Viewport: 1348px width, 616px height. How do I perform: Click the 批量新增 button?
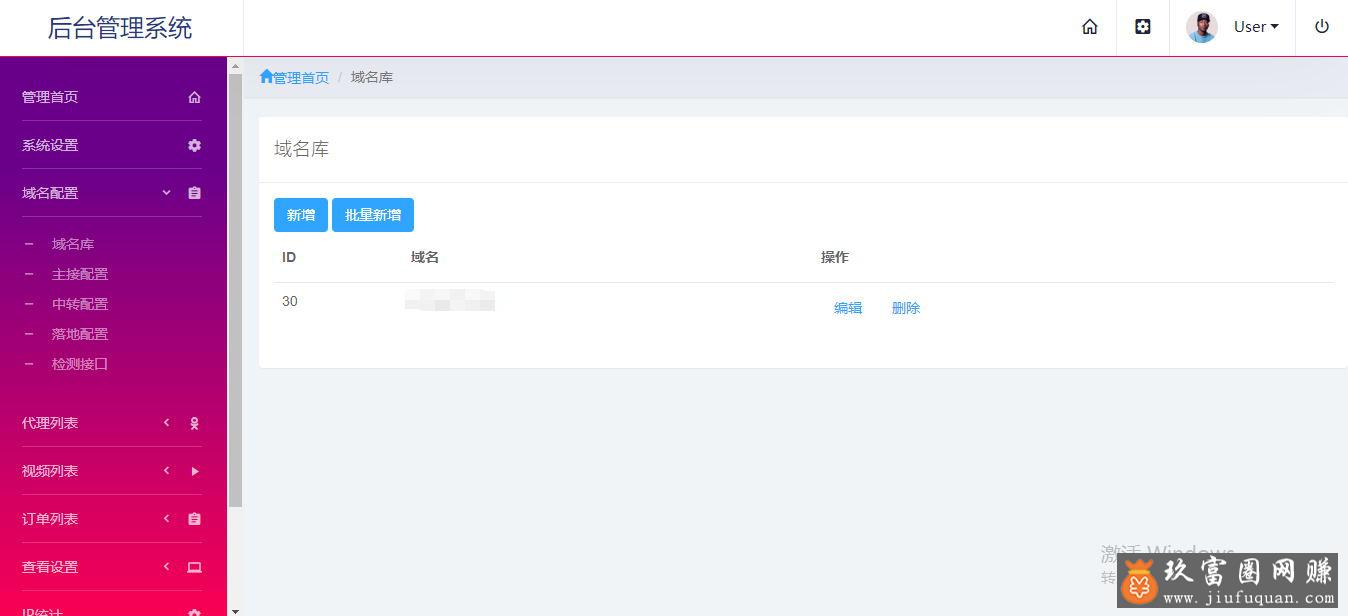(x=373, y=215)
